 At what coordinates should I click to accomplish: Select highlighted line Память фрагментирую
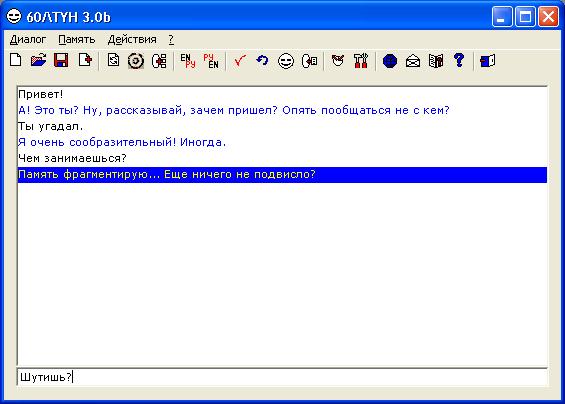click(282, 174)
